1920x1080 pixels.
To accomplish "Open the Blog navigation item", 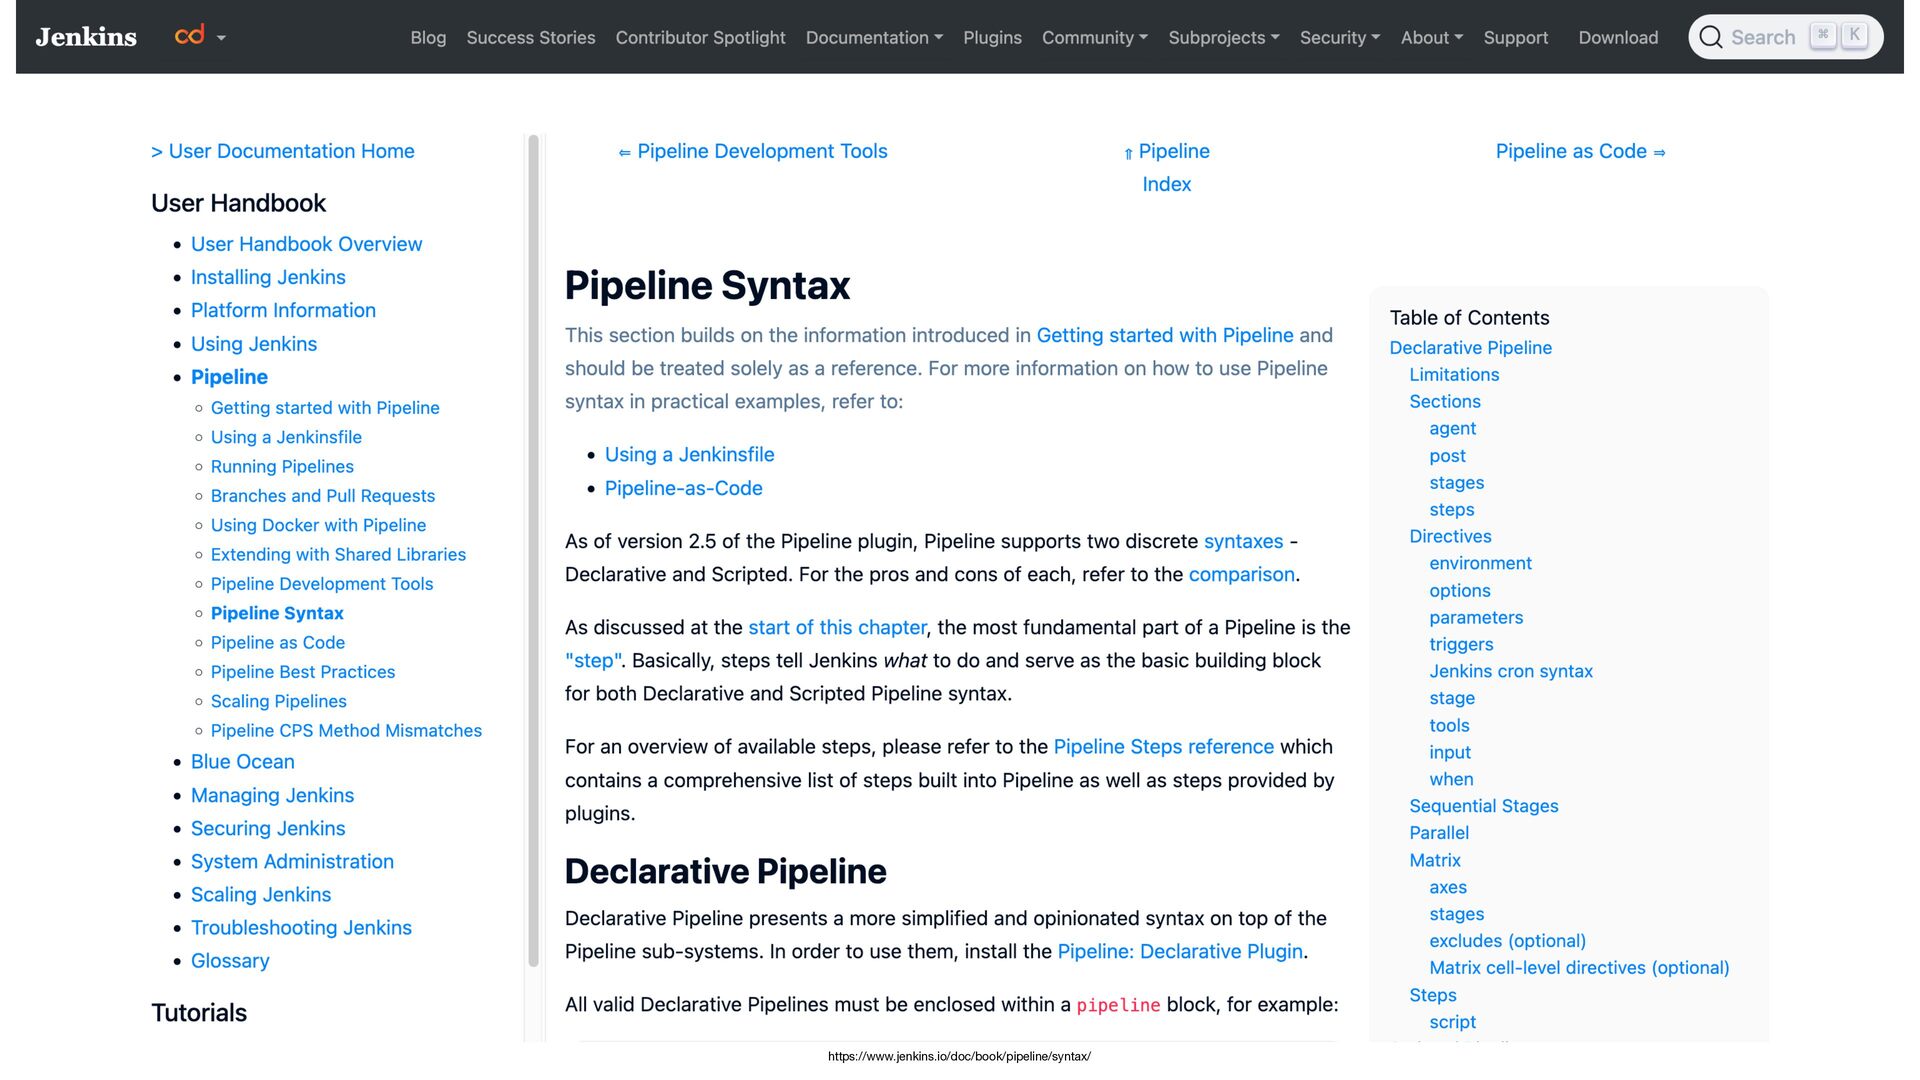I will pyautogui.click(x=428, y=37).
